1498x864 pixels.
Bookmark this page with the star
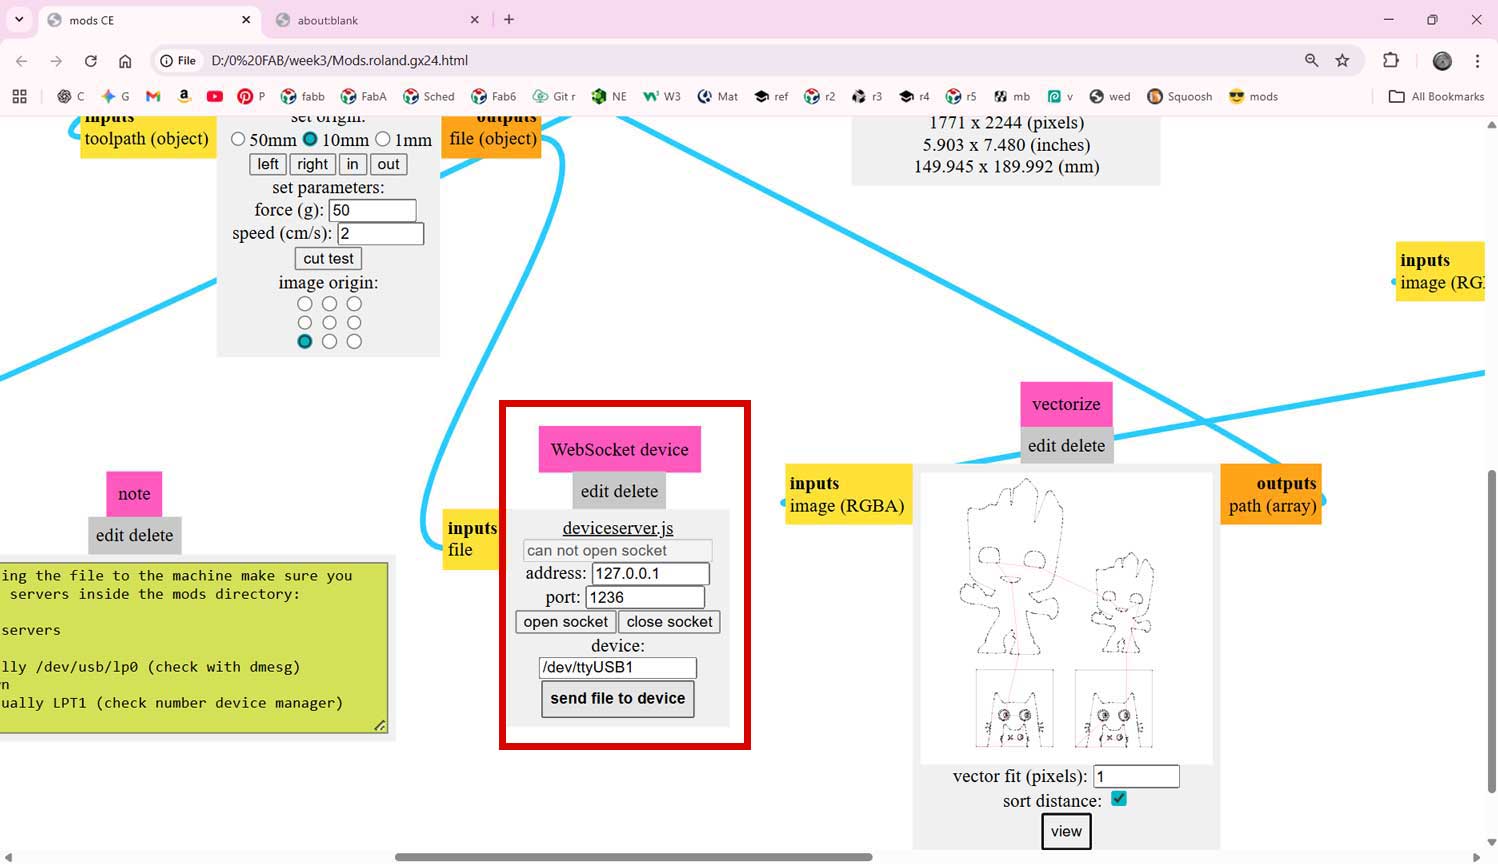(1342, 61)
